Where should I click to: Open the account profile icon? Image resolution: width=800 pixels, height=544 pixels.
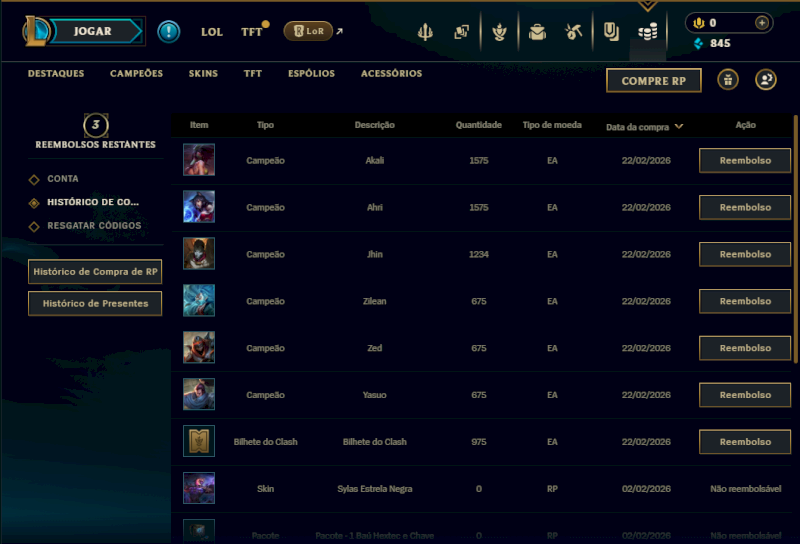[766, 80]
